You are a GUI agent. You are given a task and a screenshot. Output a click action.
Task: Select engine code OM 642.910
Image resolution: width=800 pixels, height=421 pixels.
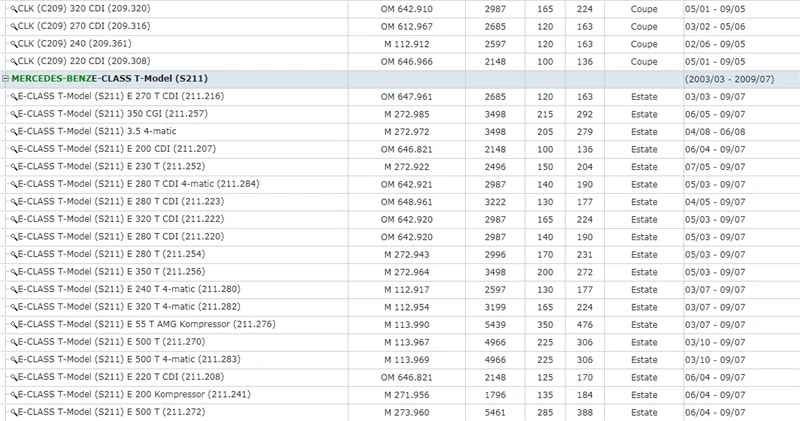point(407,9)
